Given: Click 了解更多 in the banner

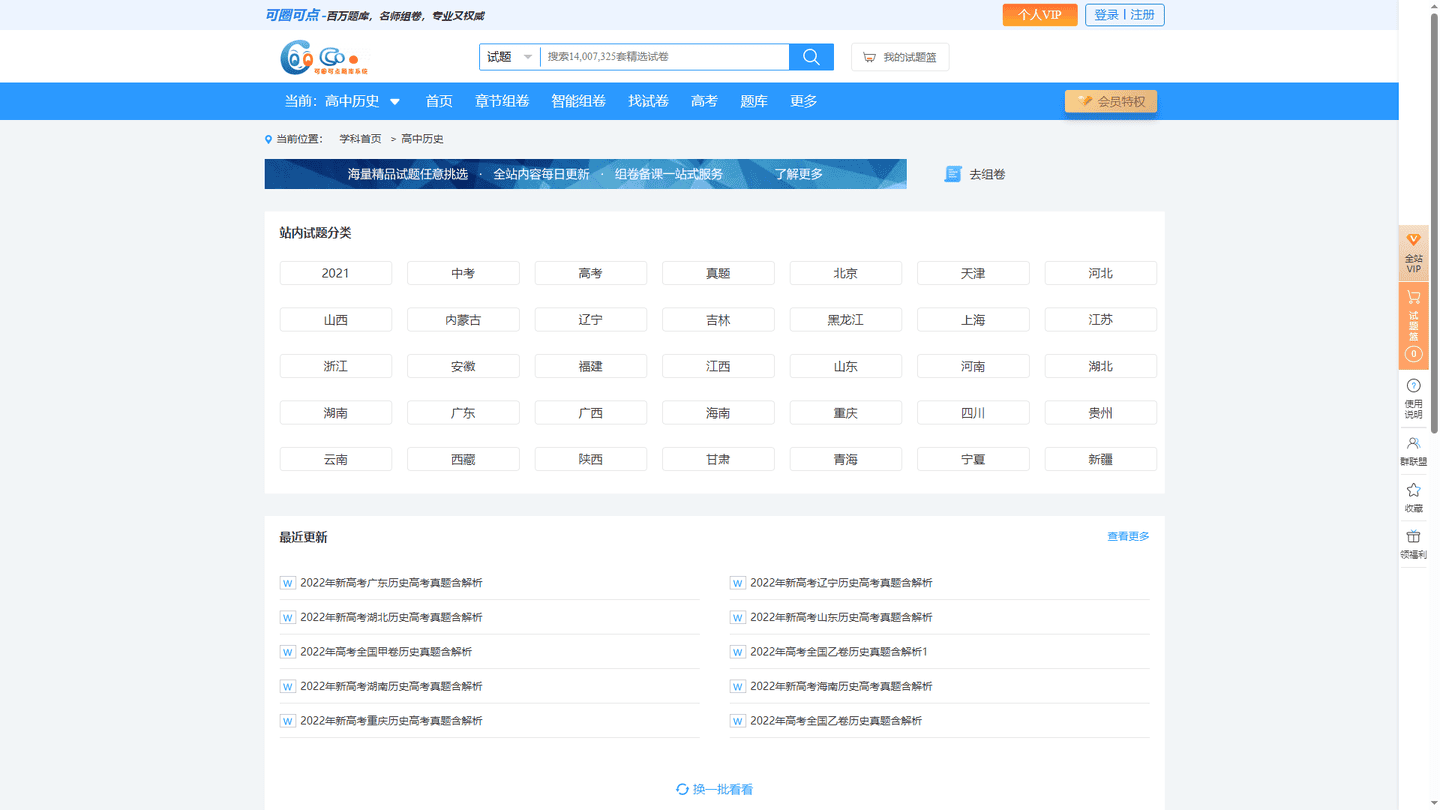Looking at the screenshot, I should click(798, 174).
